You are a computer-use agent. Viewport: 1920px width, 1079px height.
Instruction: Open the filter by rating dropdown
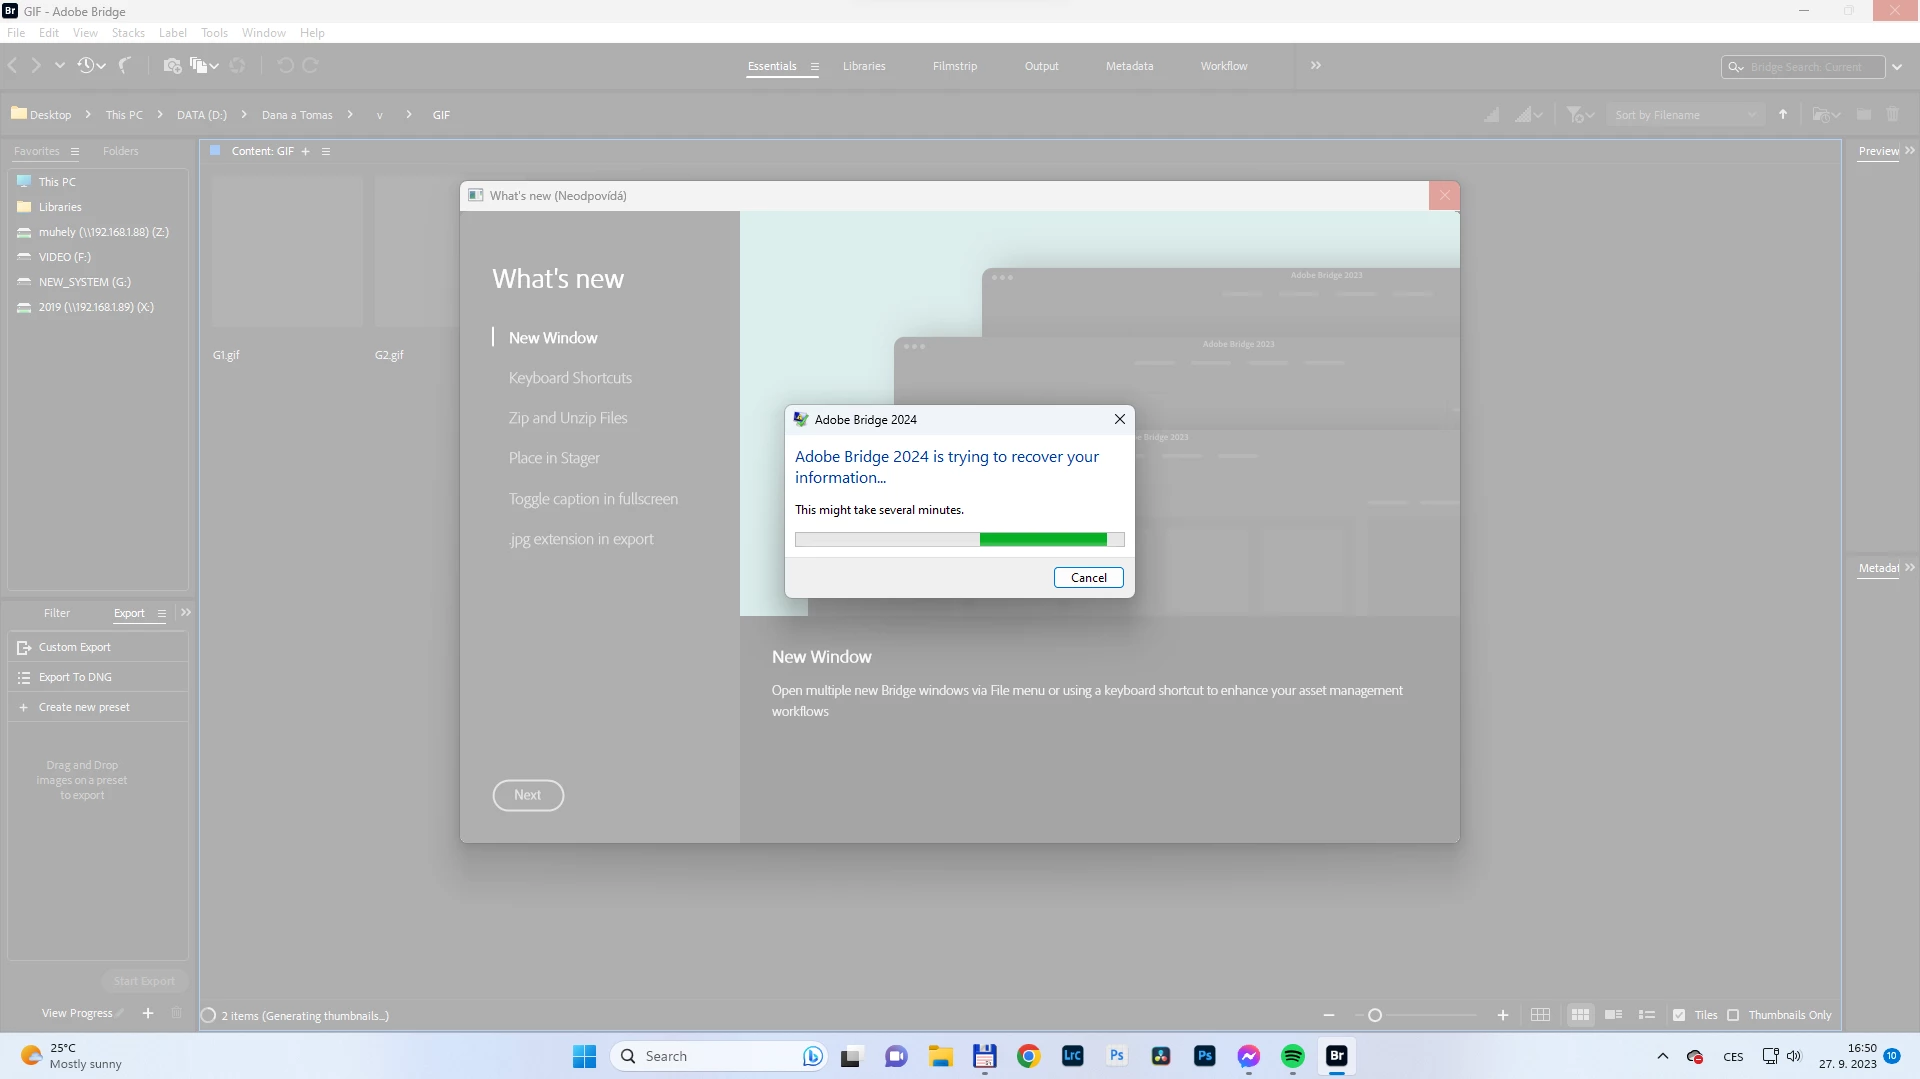(1580, 115)
